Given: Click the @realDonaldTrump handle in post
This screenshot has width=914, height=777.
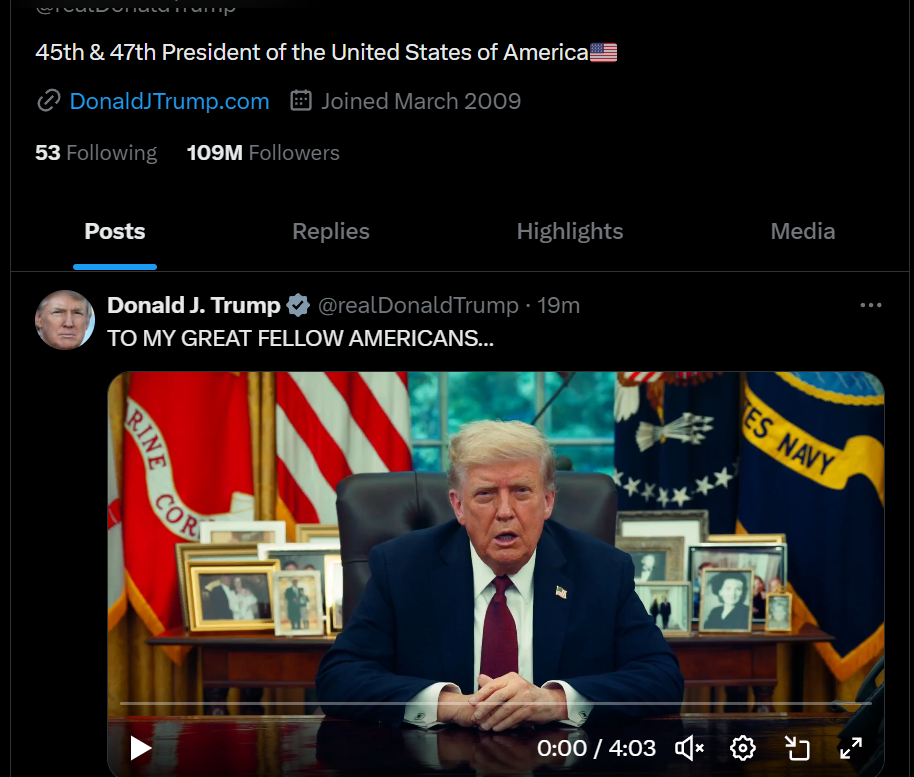Looking at the screenshot, I should point(418,305).
